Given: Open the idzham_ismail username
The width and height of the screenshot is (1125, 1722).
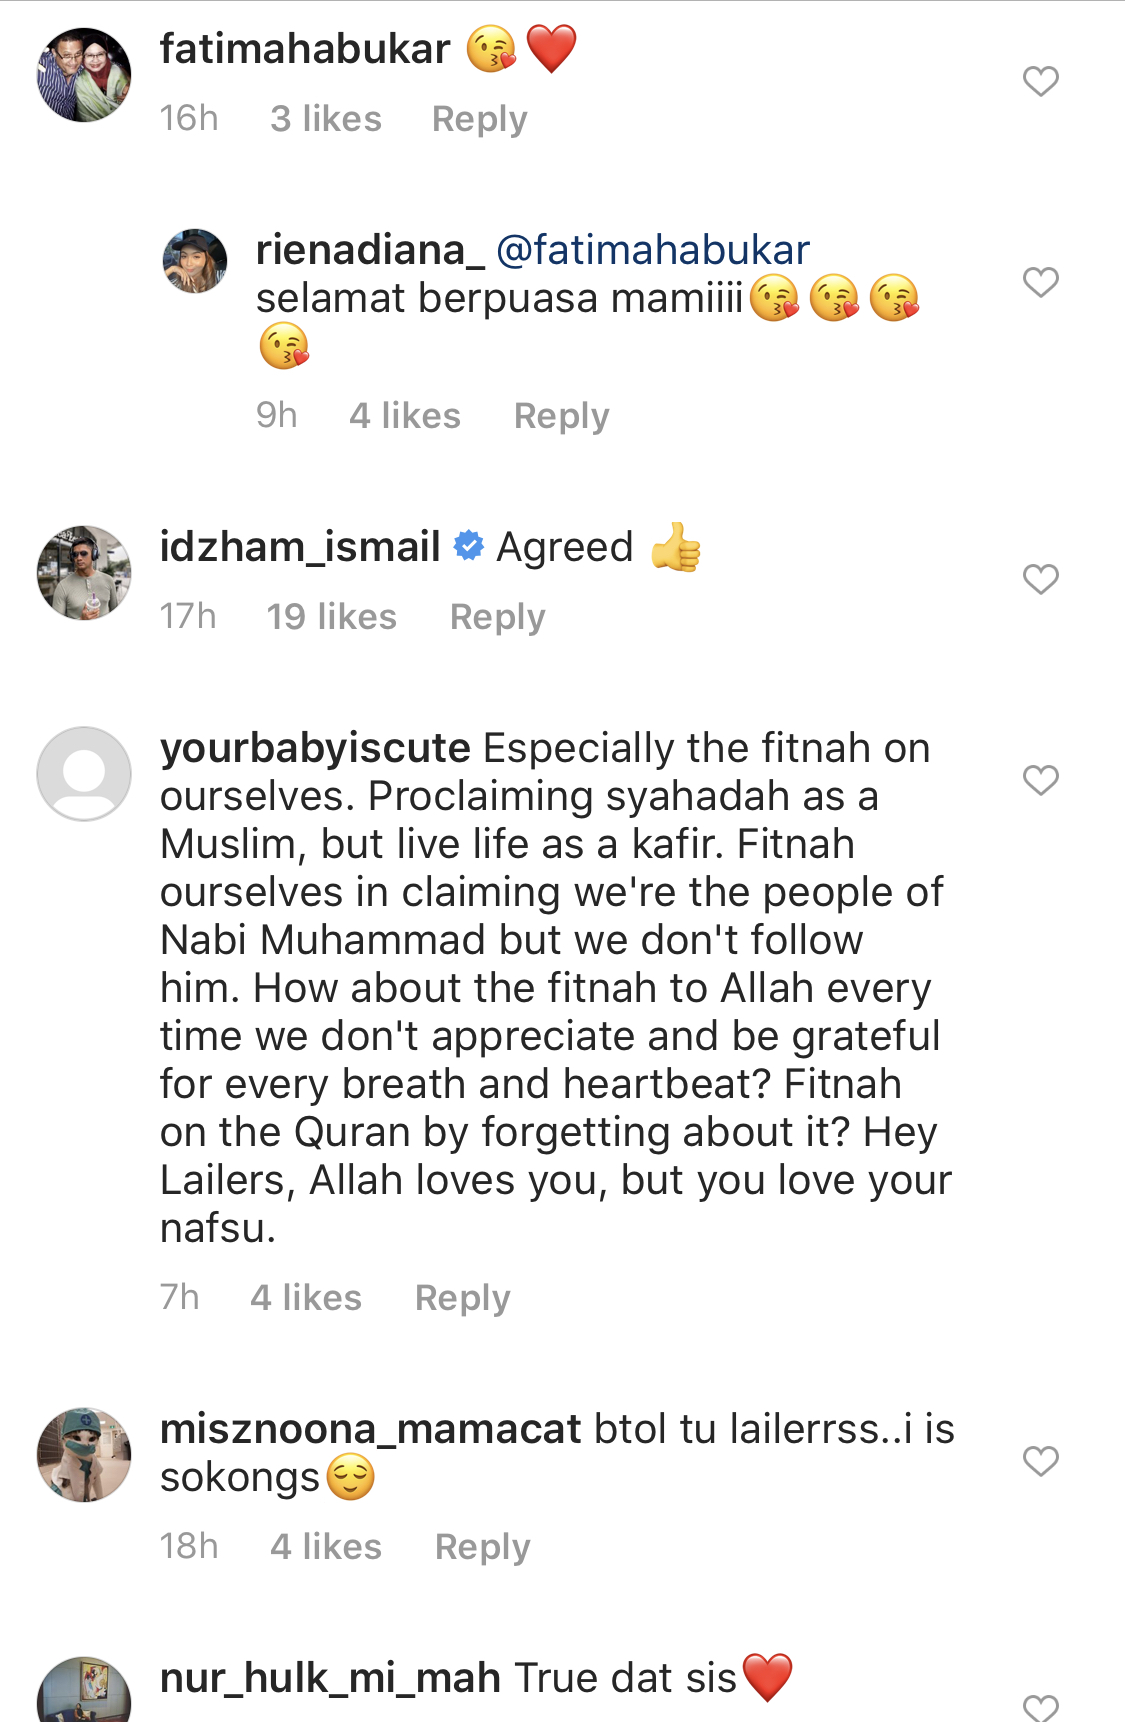Looking at the screenshot, I should pyautogui.click(x=300, y=547).
